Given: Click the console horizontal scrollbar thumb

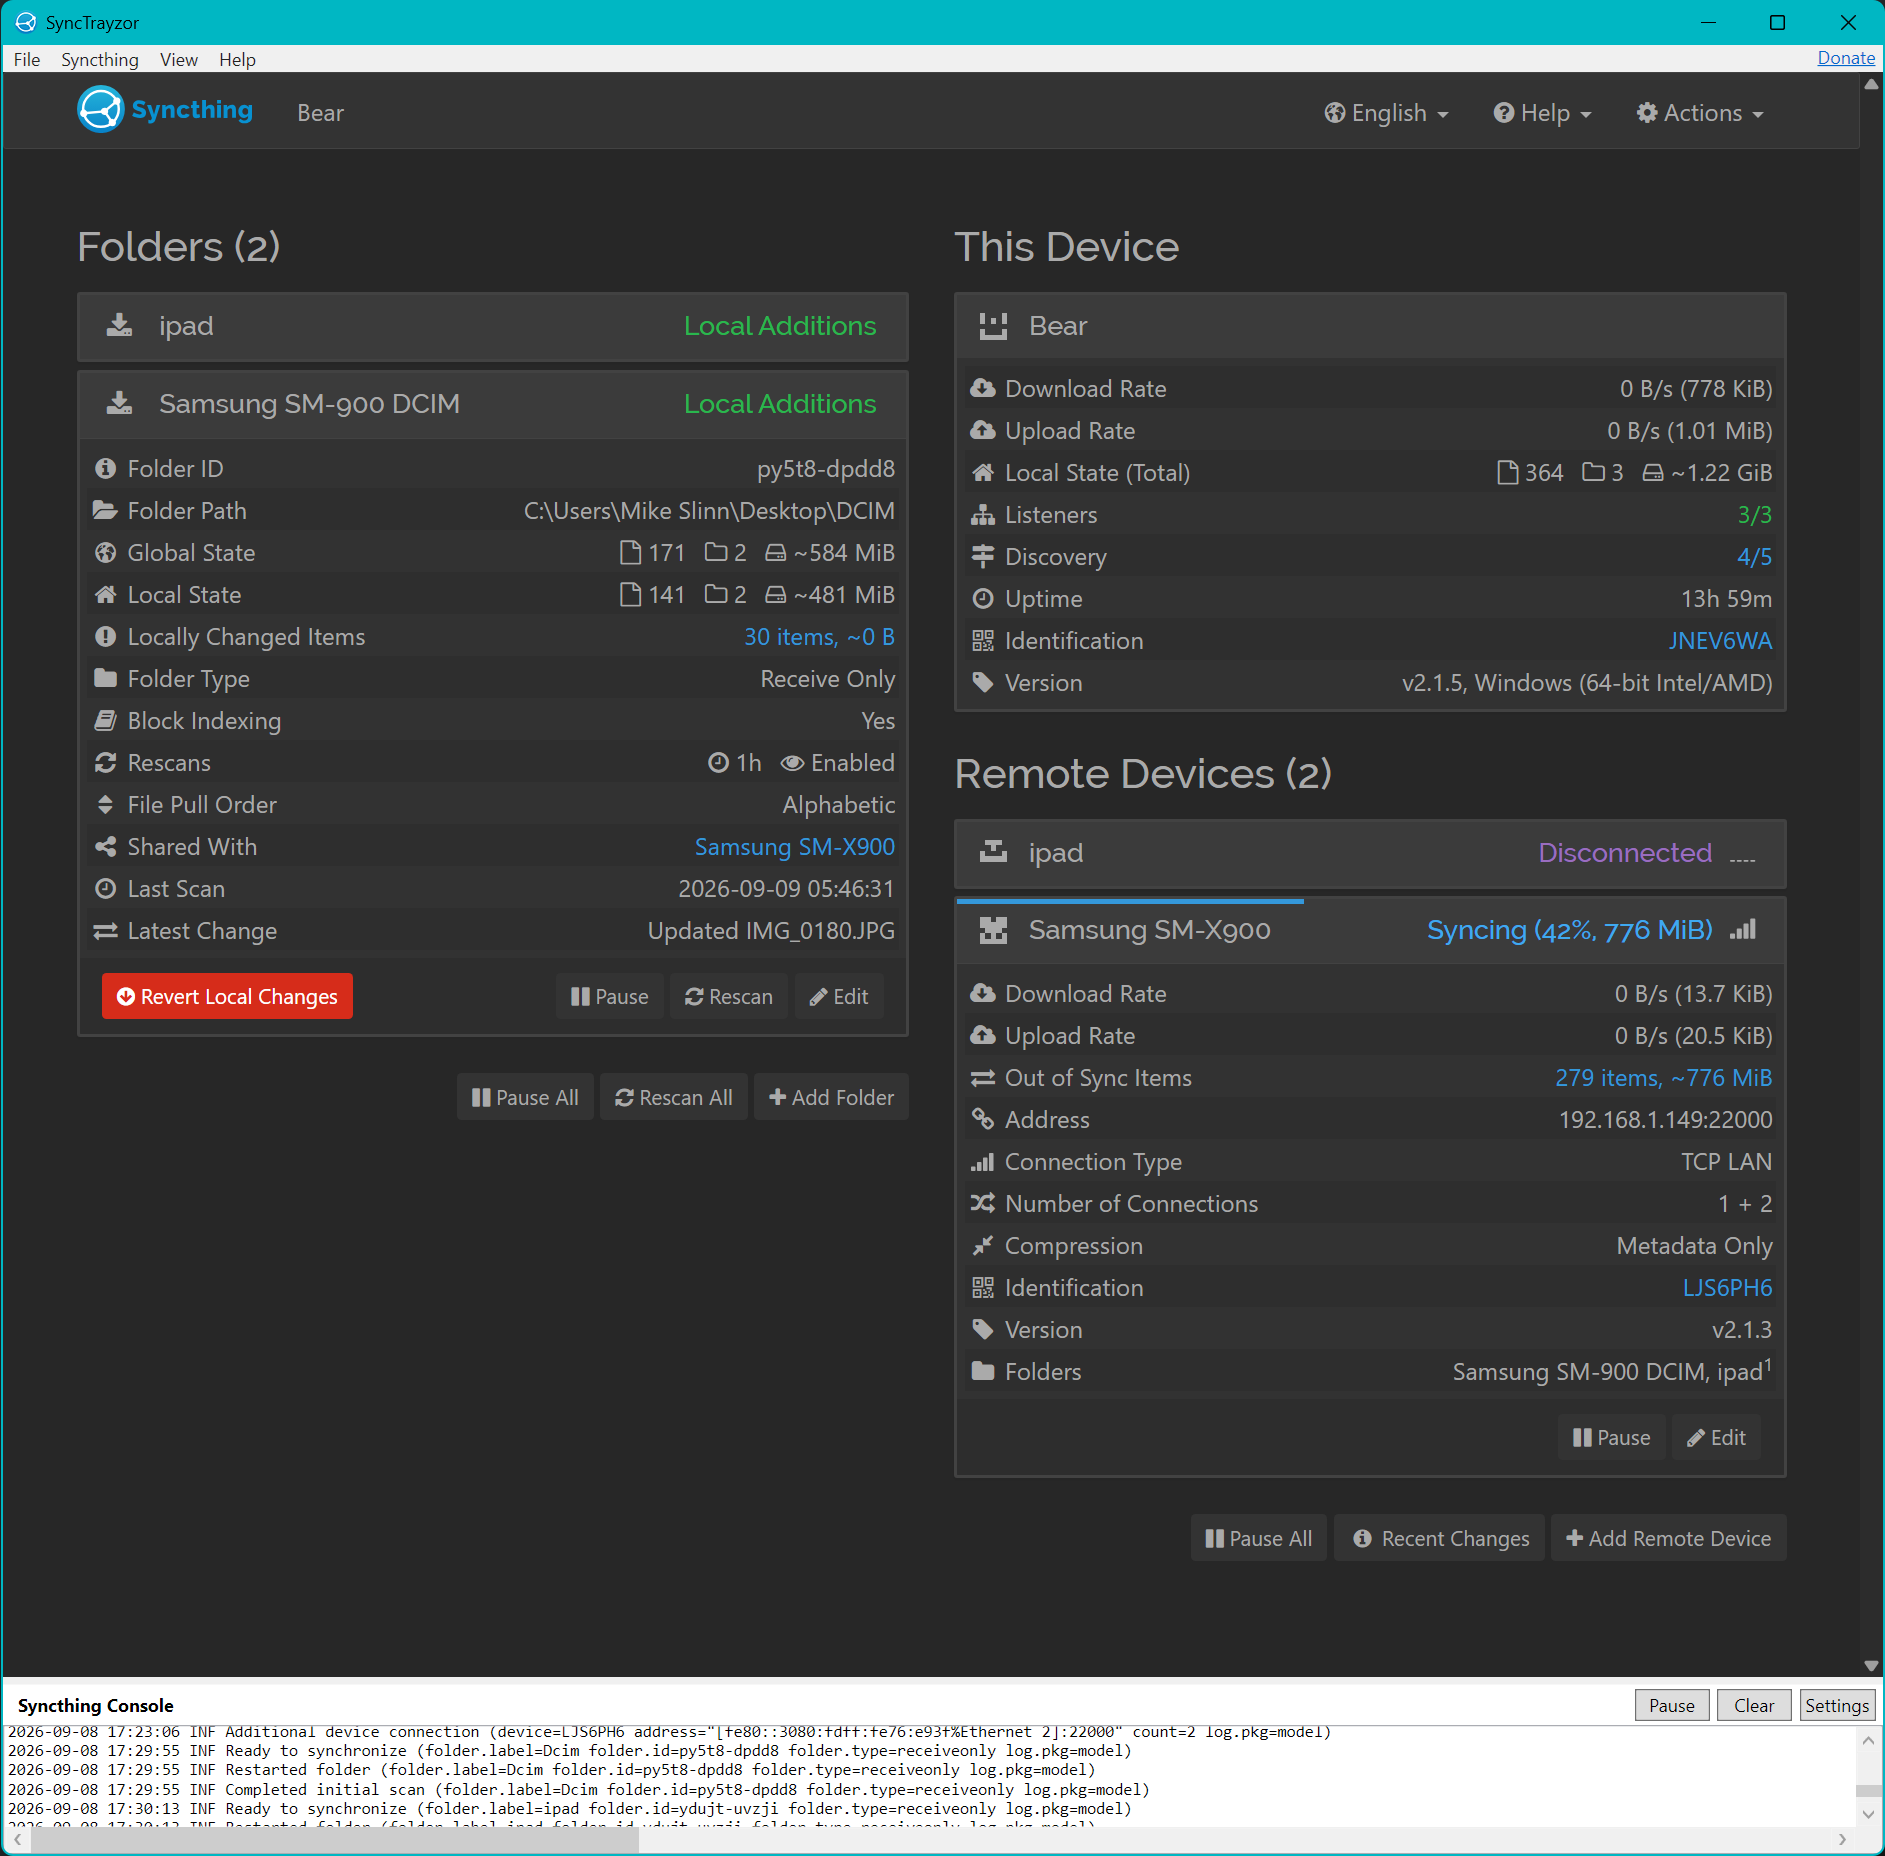Looking at the screenshot, I should click(334, 1839).
